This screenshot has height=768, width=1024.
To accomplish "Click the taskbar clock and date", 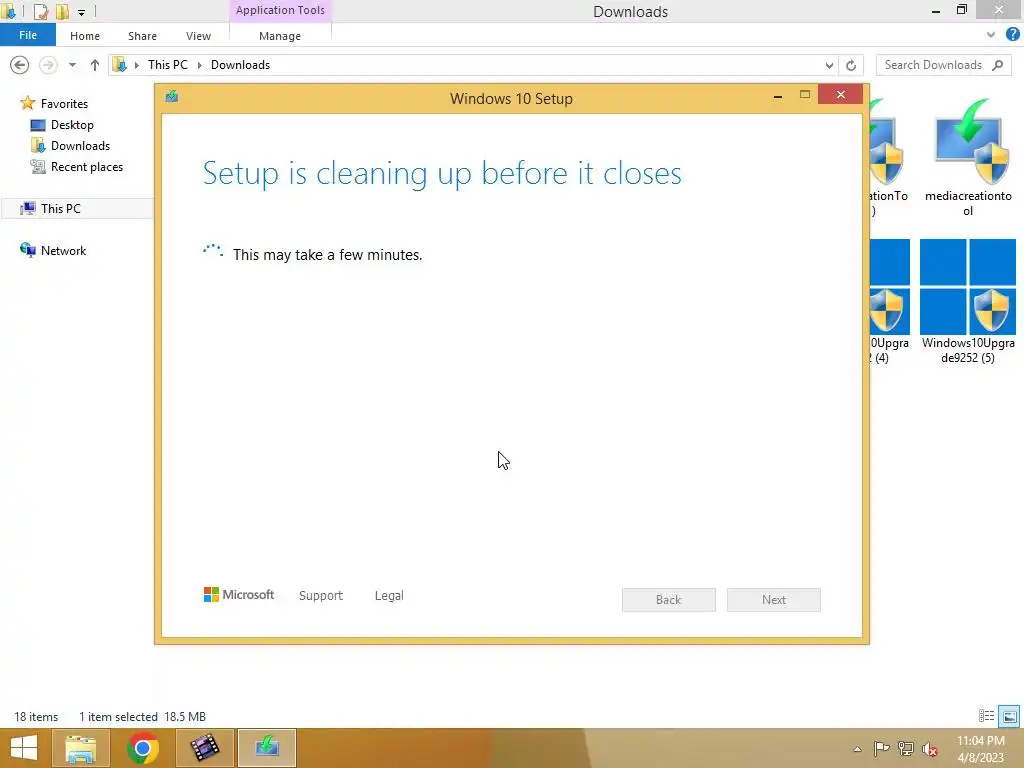I will (x=980, y=749).
